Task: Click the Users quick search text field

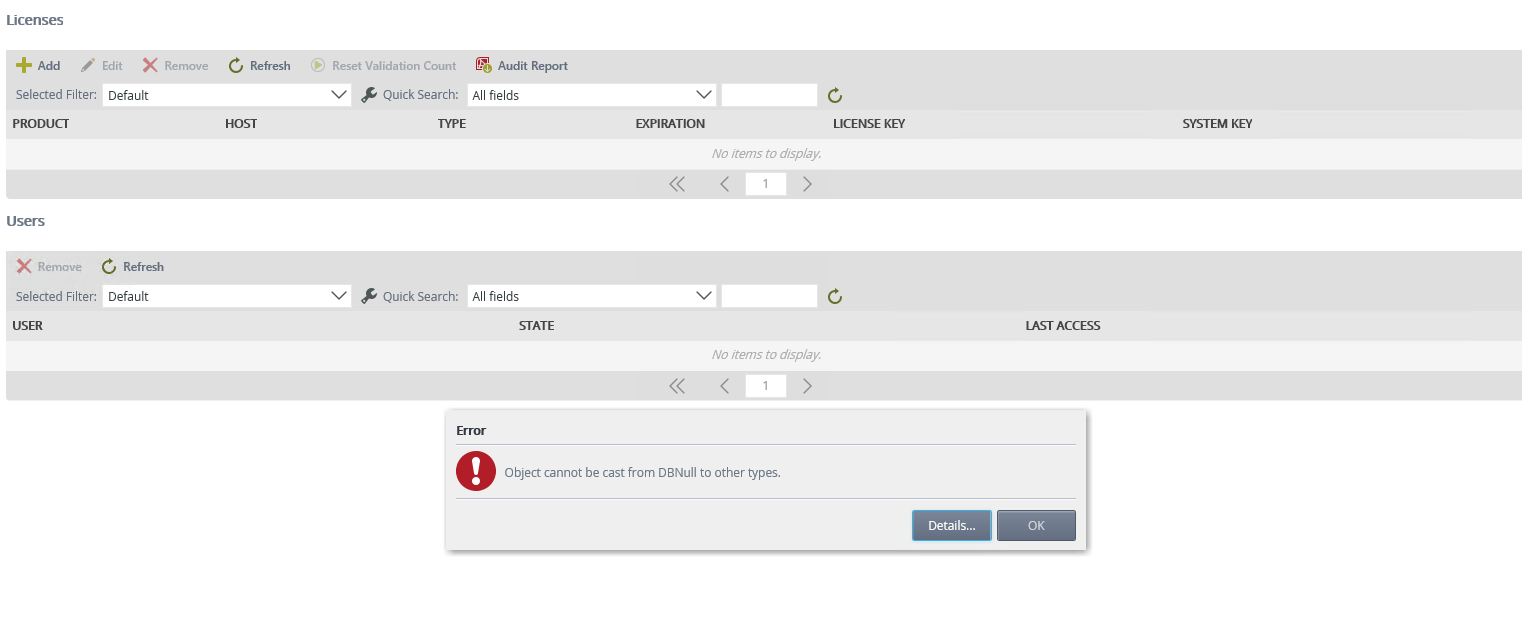Action: coord(769,296)
